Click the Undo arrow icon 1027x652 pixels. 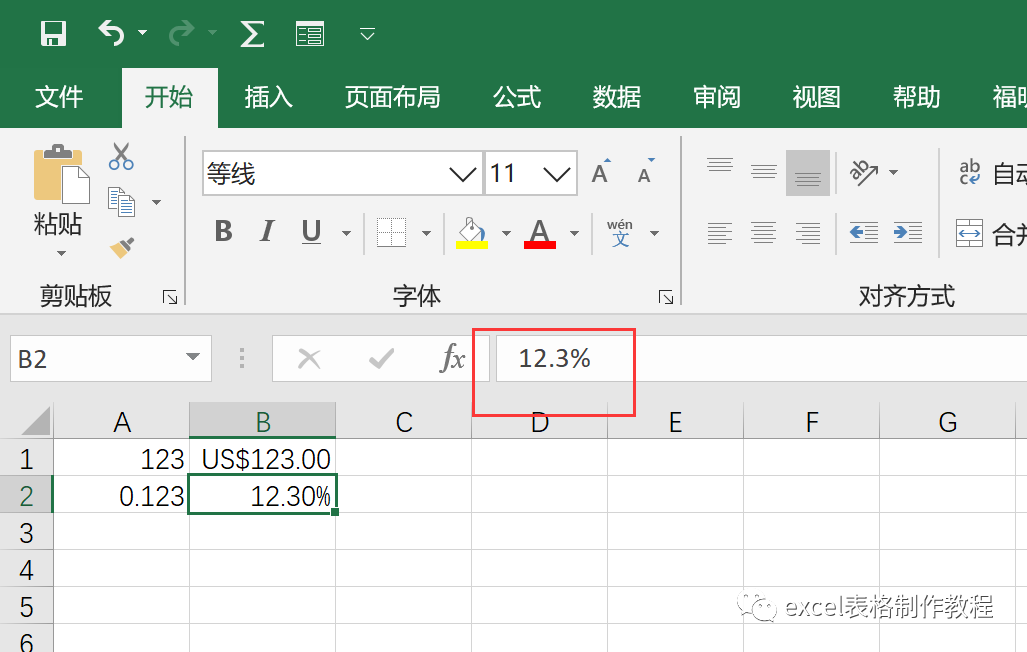tap(111, 33)
